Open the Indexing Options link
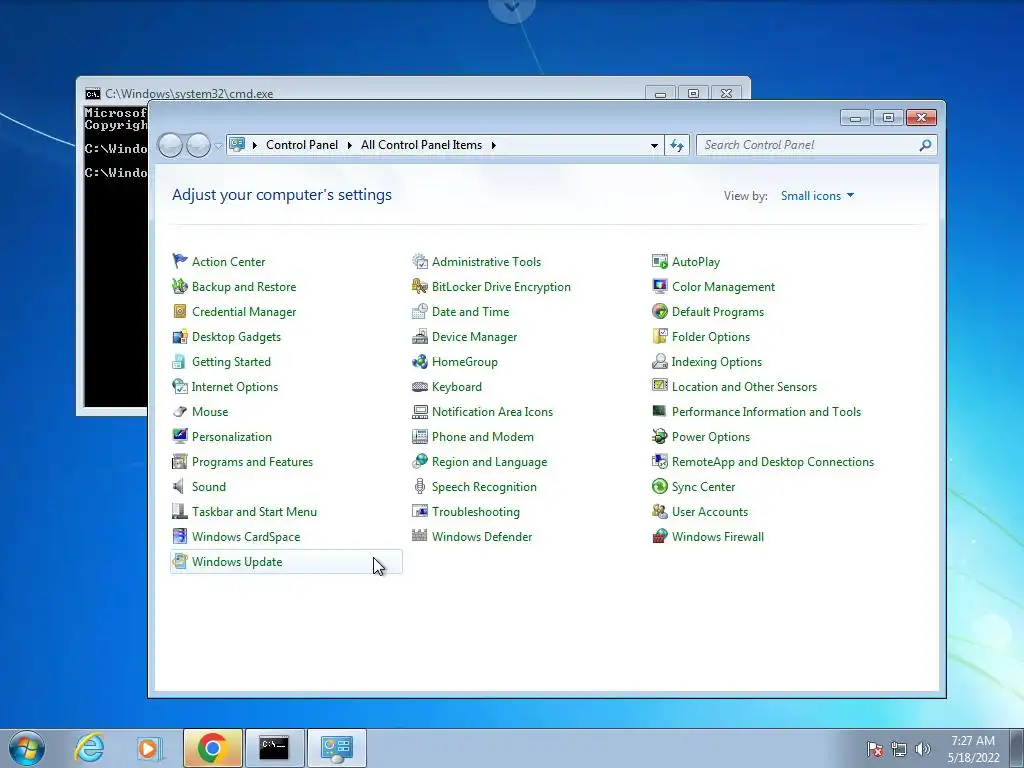Viewport: 1024px width, 768px height. 716,362
